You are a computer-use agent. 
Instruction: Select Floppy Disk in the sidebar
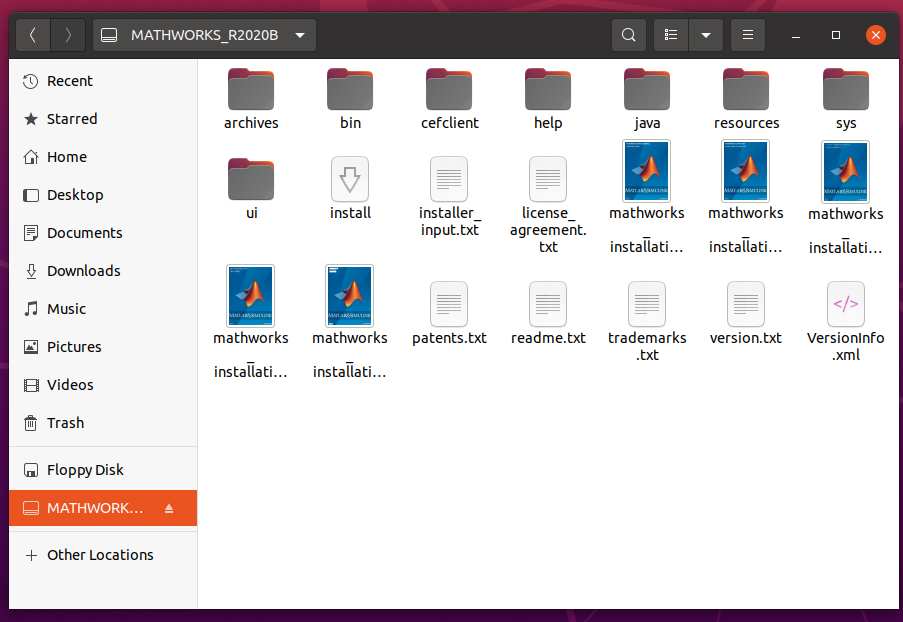coord(103,471)
